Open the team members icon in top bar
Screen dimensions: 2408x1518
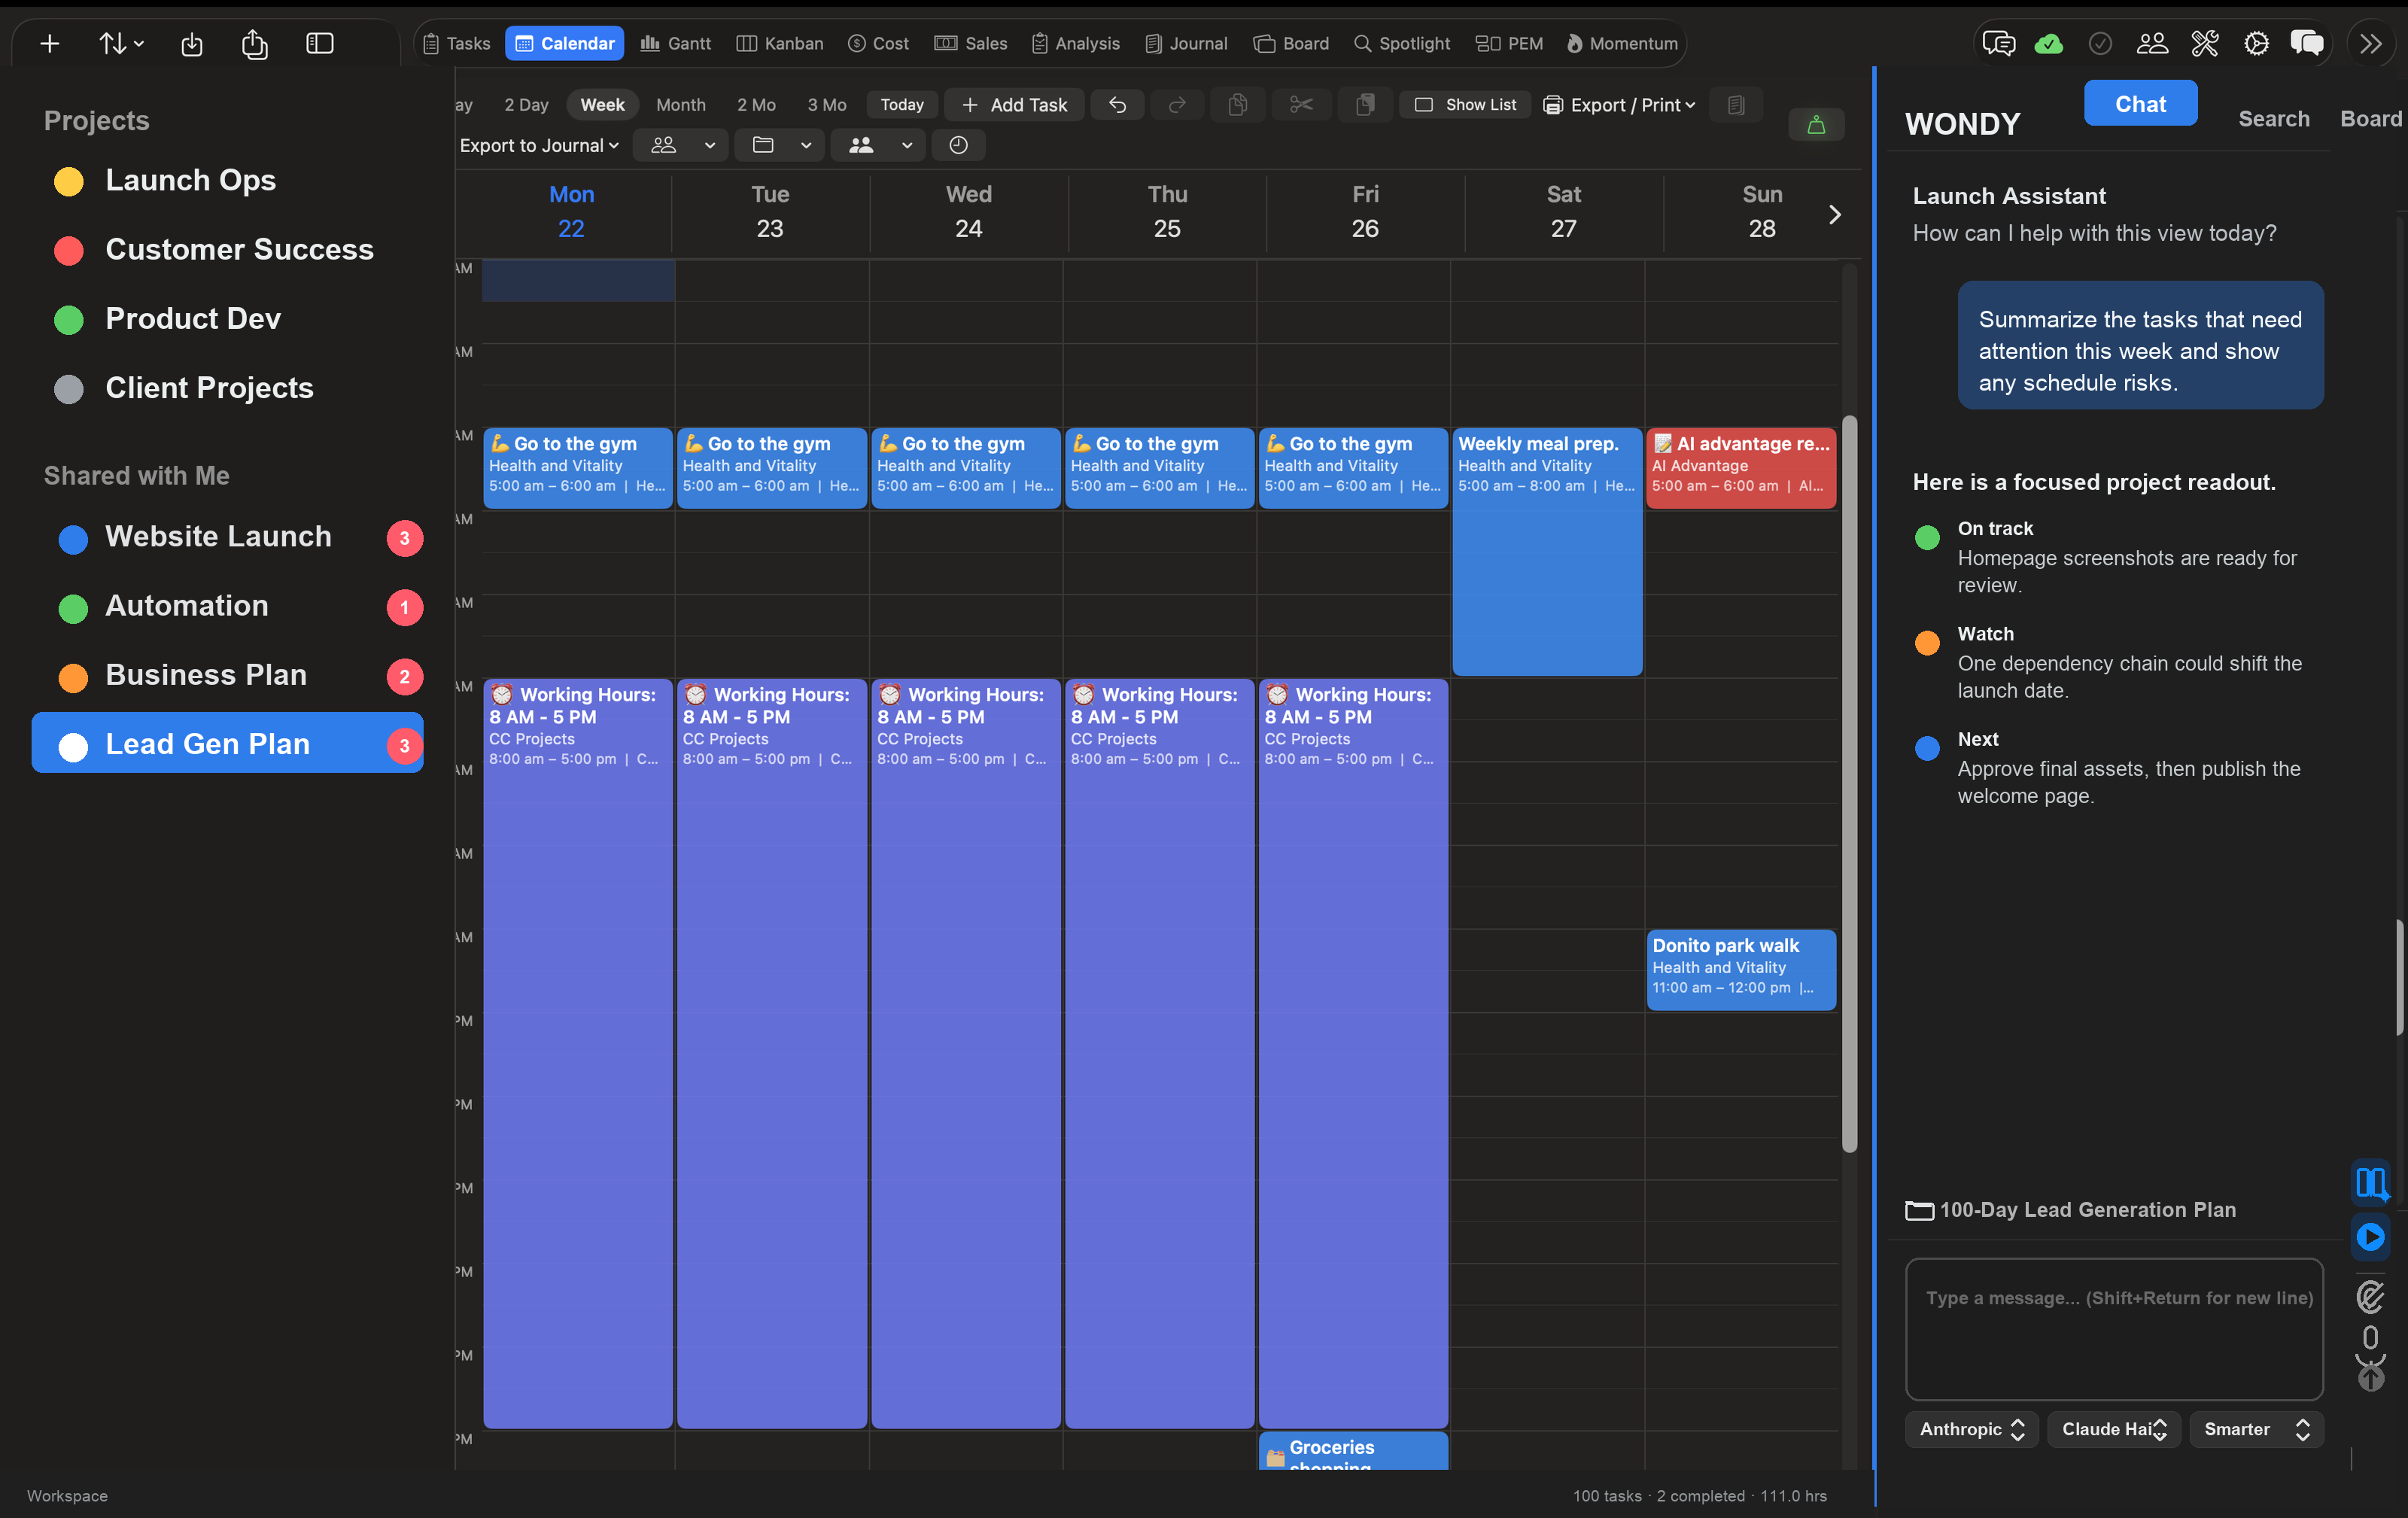click(x=2152, y=43)
